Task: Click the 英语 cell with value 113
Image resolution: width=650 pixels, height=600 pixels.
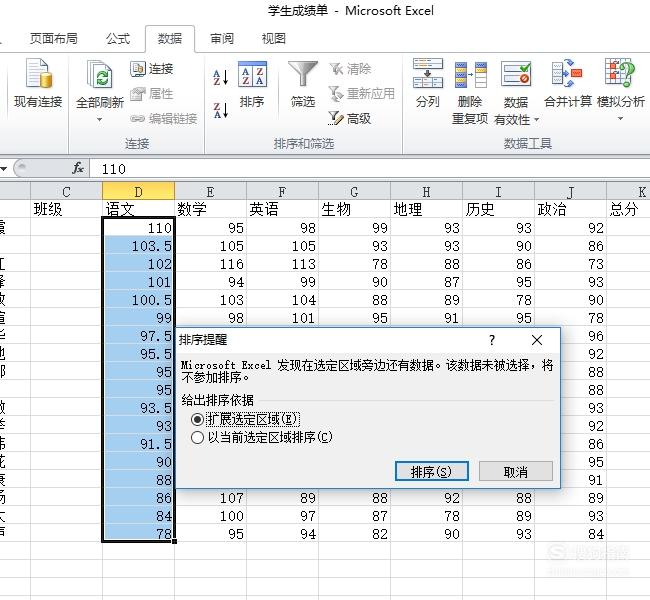Action: 282,264
